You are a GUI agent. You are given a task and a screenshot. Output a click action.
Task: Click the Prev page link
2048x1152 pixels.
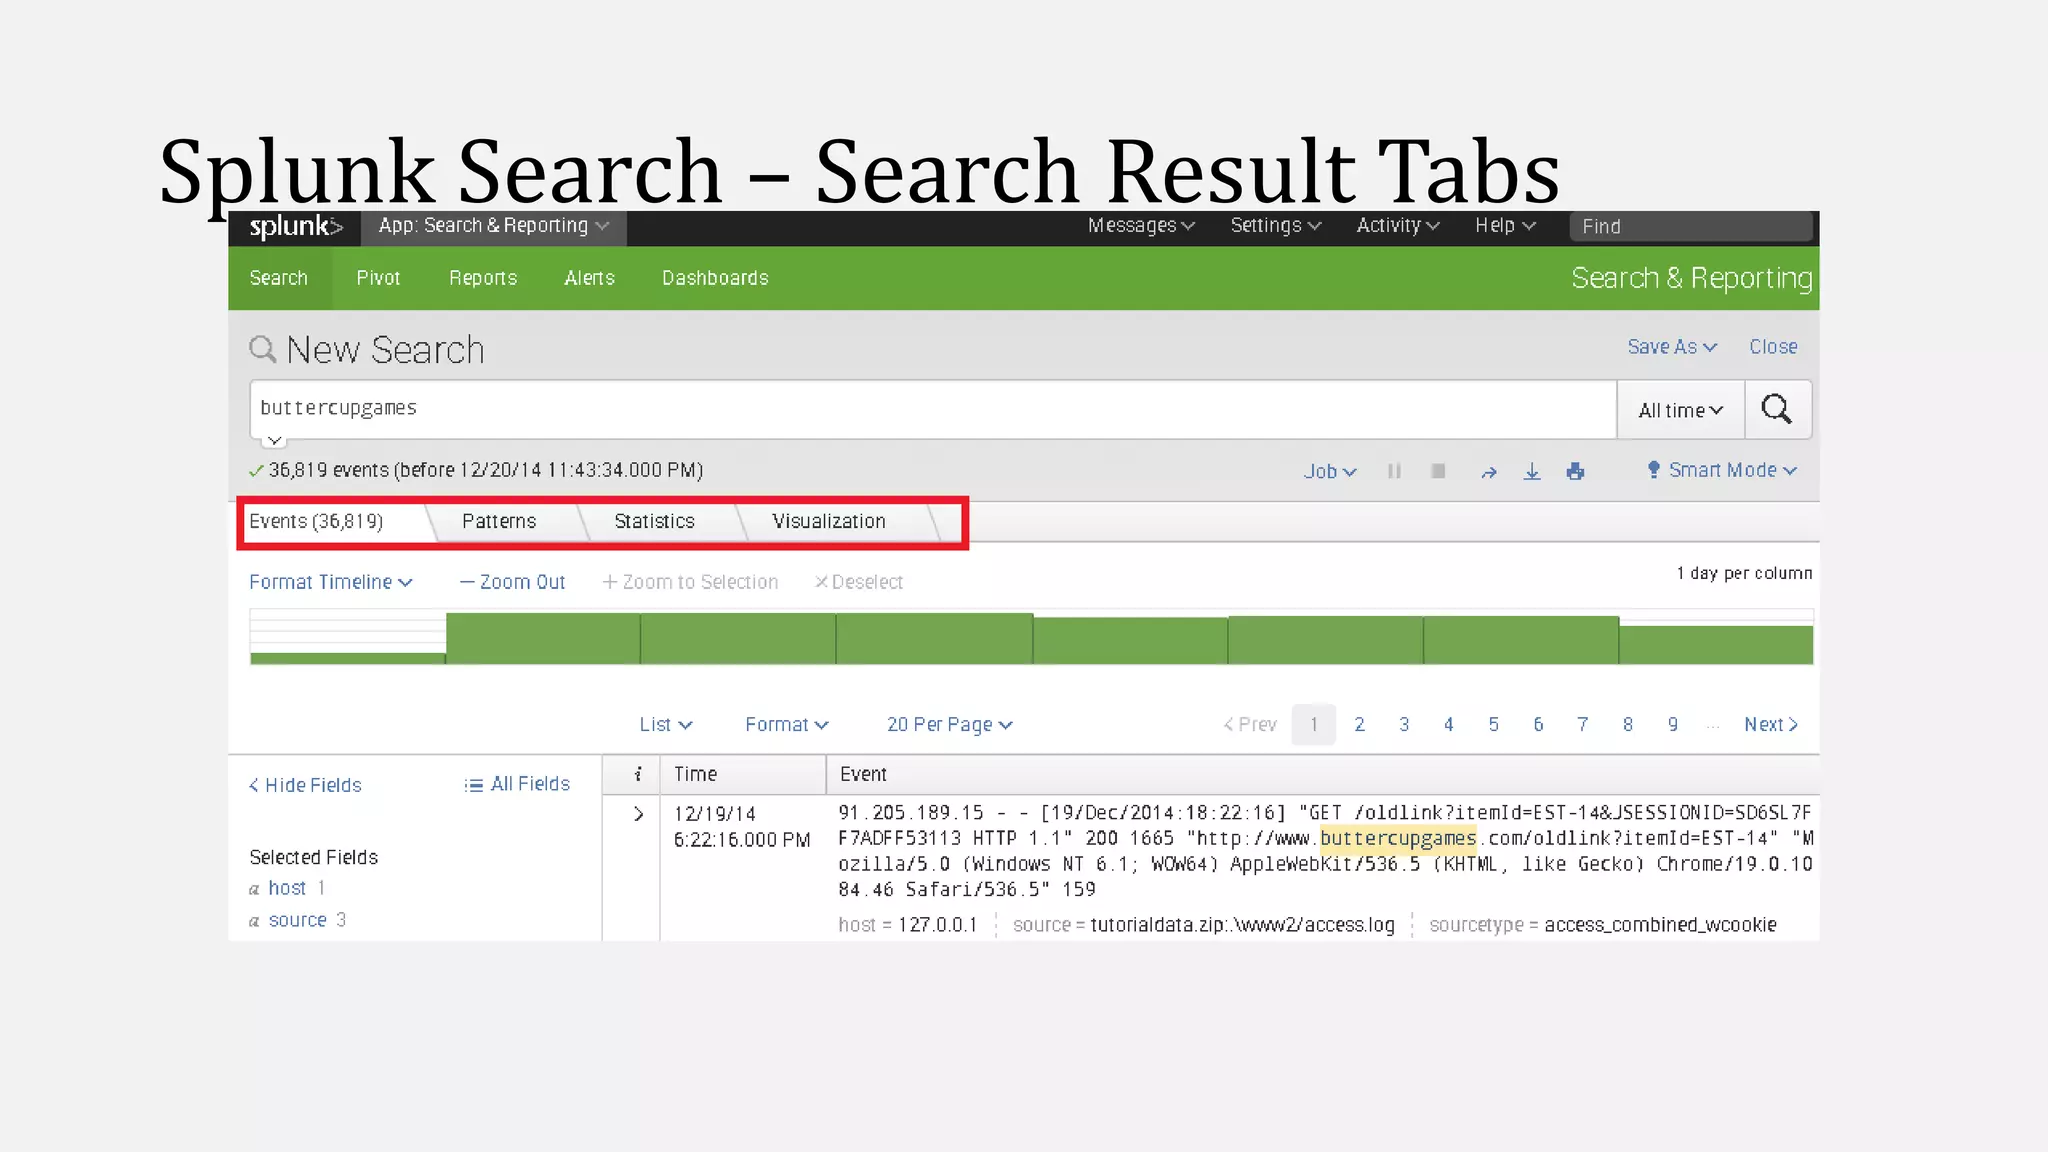1250,725
